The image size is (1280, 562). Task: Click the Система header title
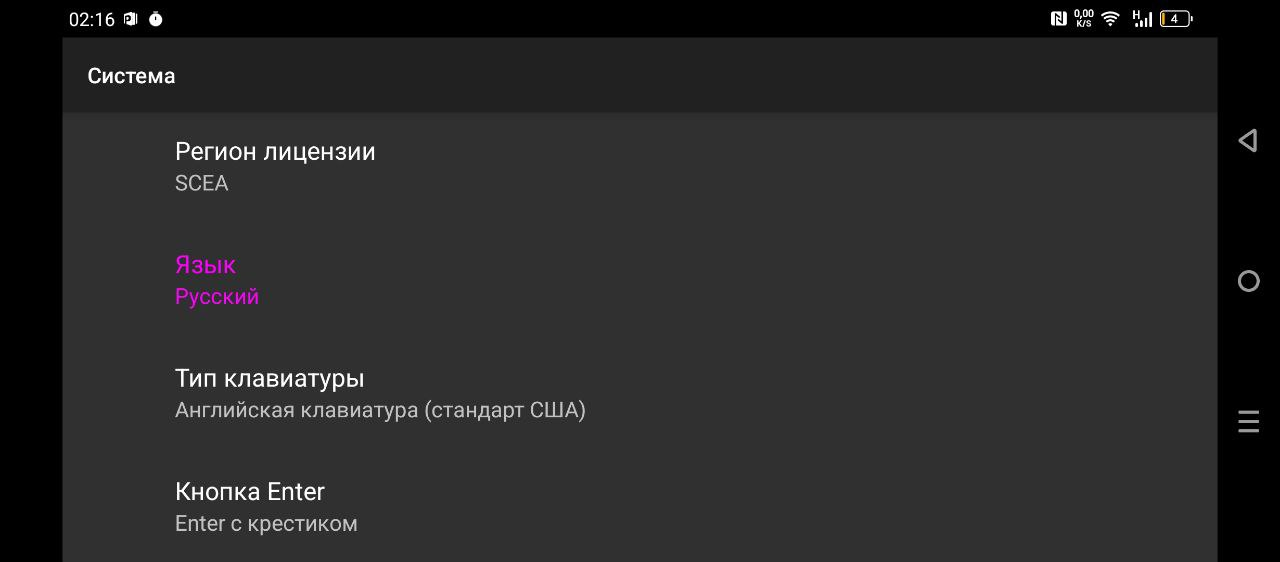(x=131, y=76)
